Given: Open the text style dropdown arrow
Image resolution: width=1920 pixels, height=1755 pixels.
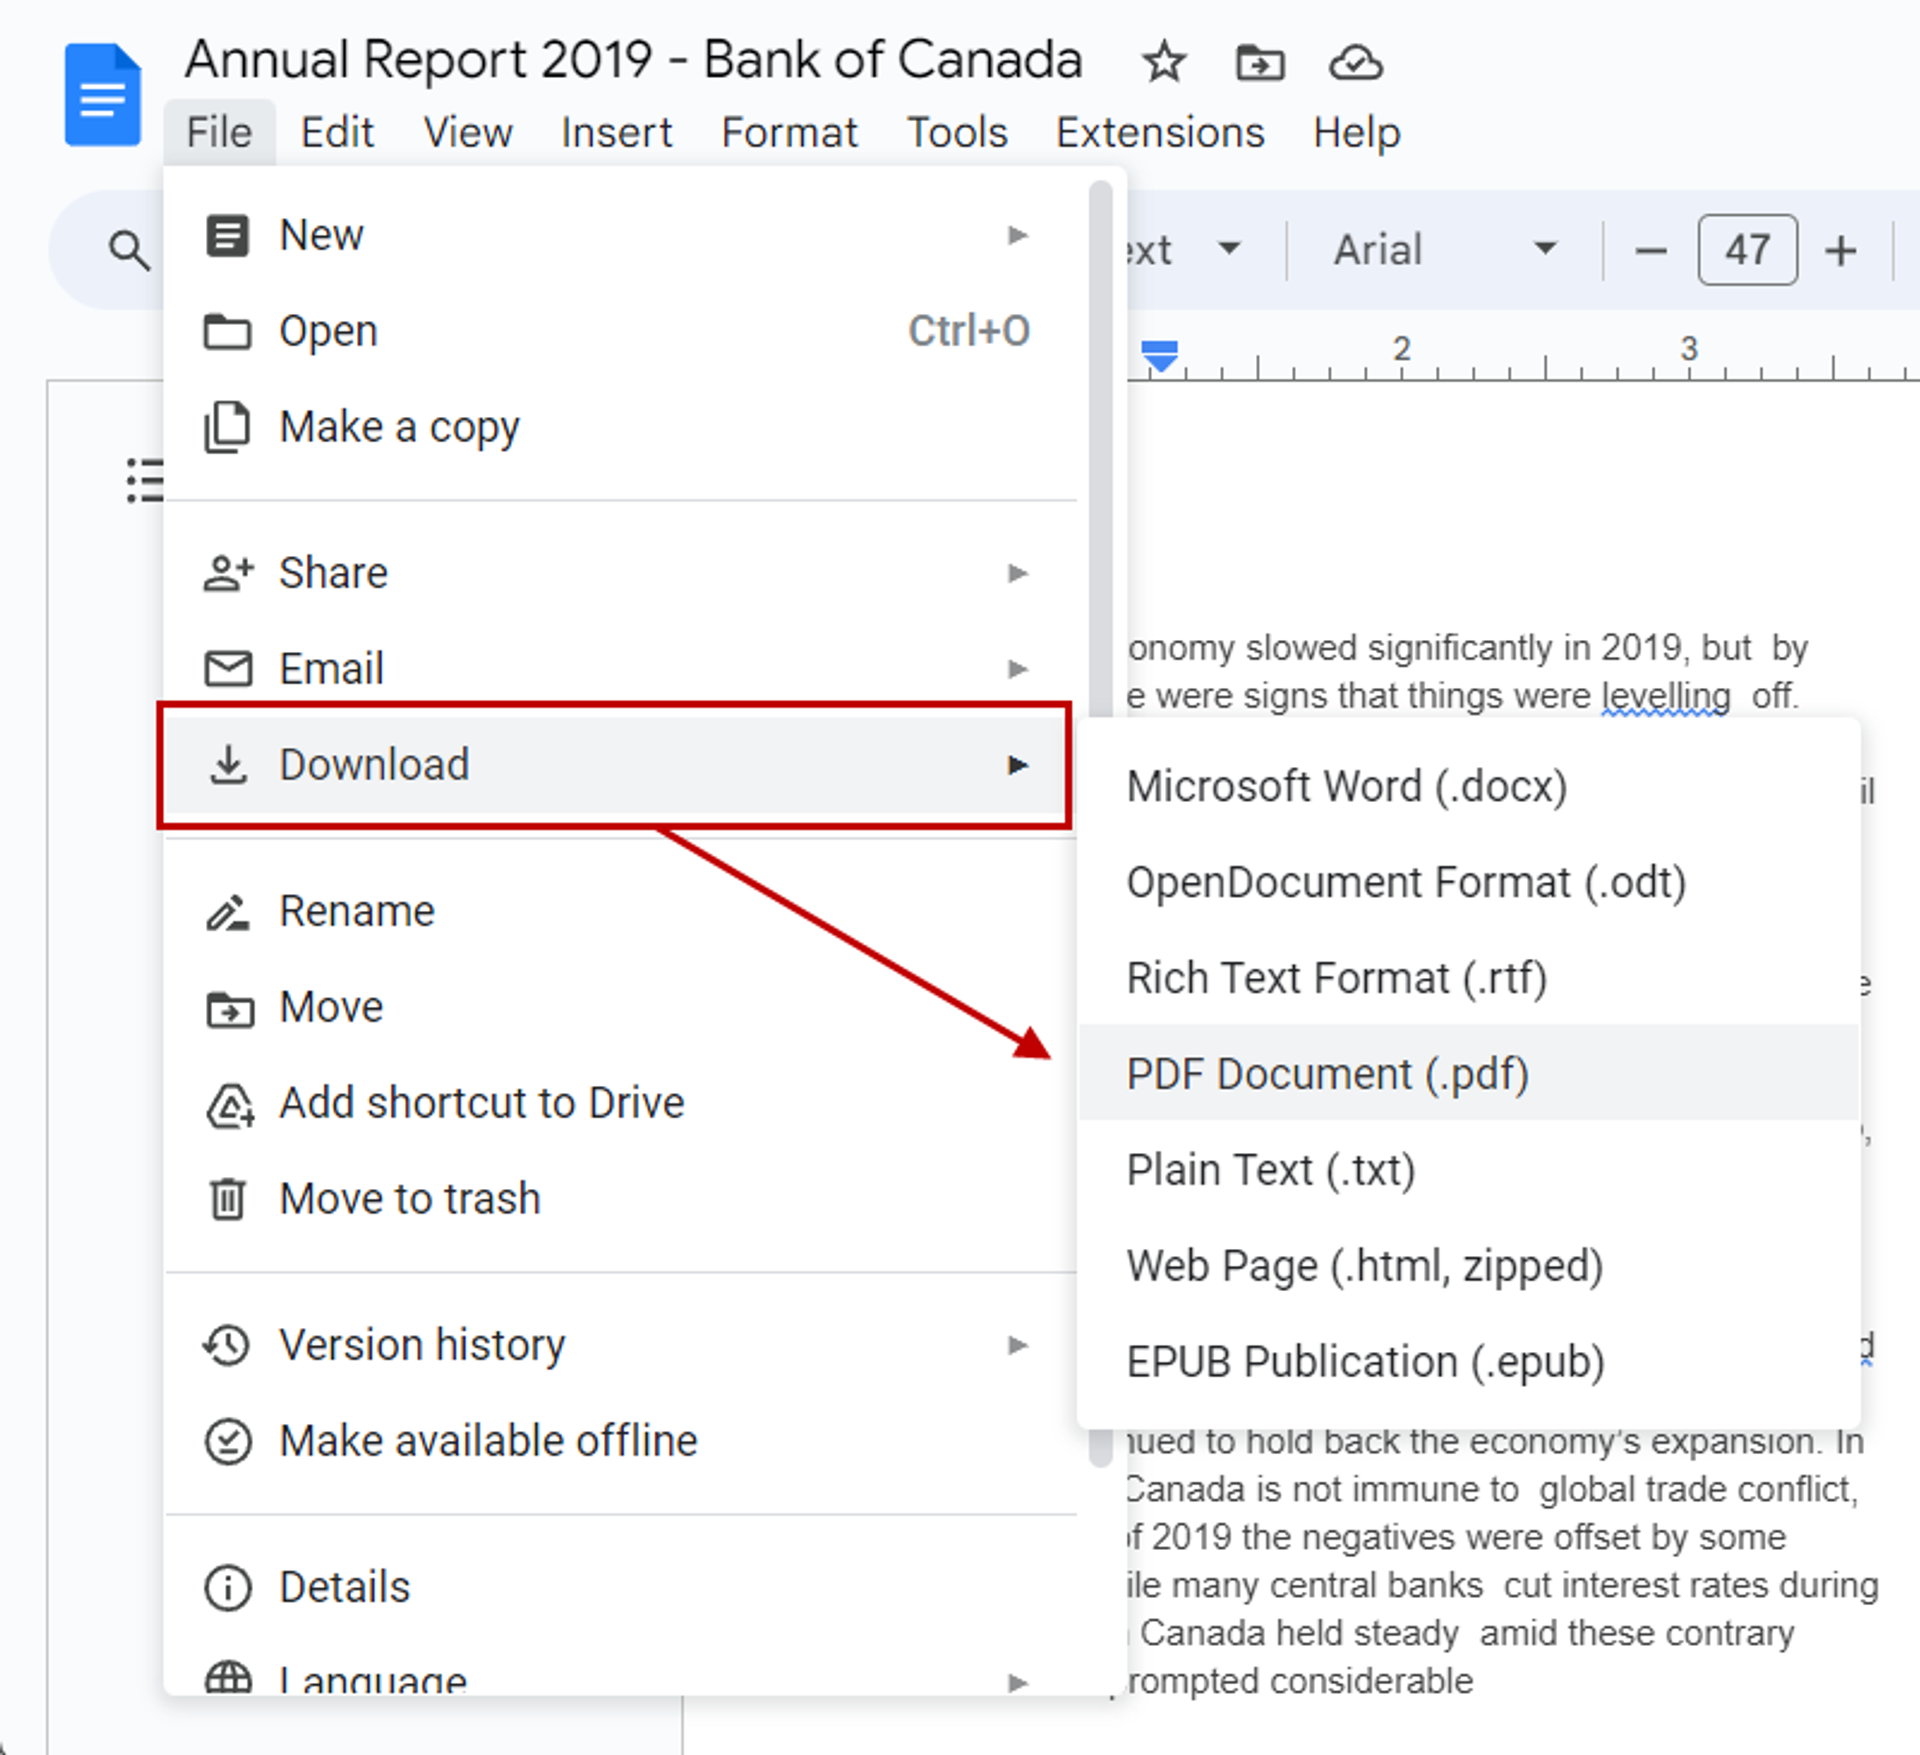Looking at the screenshot, I should point(1229,248).
